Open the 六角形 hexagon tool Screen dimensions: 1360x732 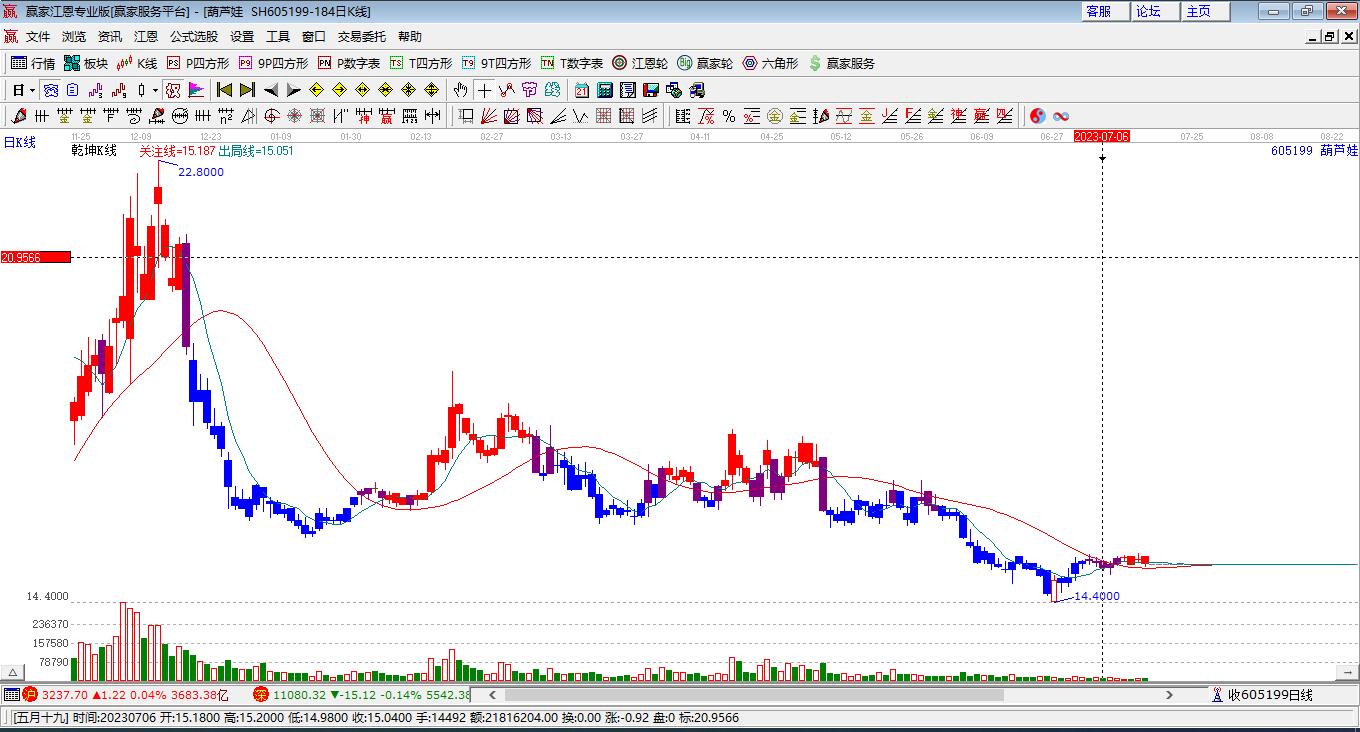770,63
